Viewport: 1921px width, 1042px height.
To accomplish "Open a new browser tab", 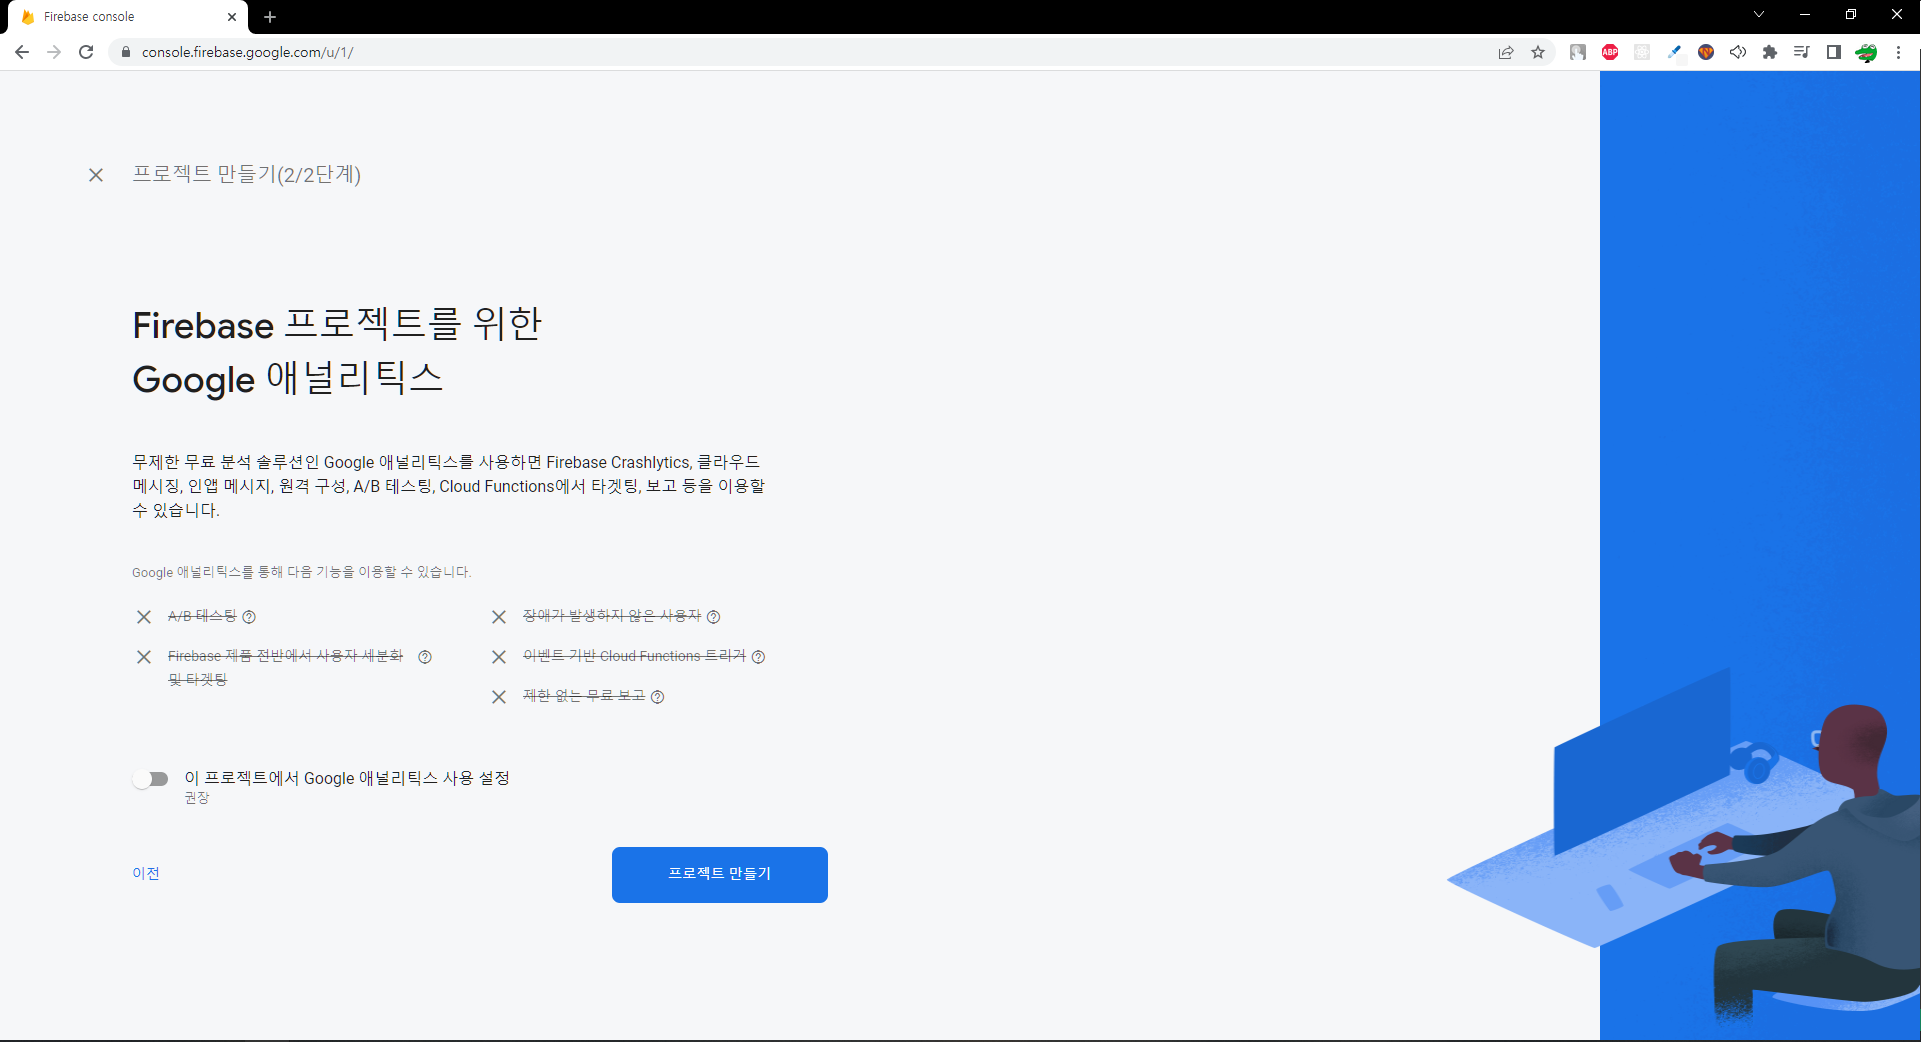I will click(x=270, y=17).
